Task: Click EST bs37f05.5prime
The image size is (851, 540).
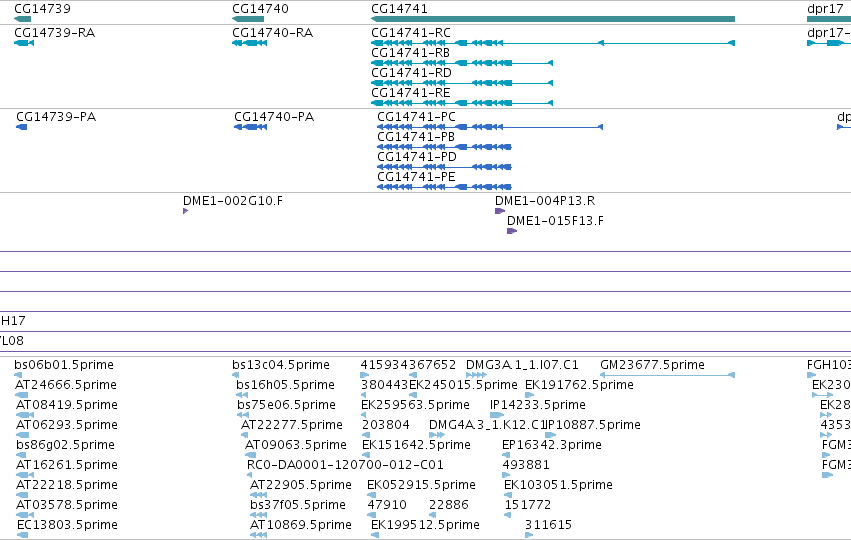Action: (298, 505)
